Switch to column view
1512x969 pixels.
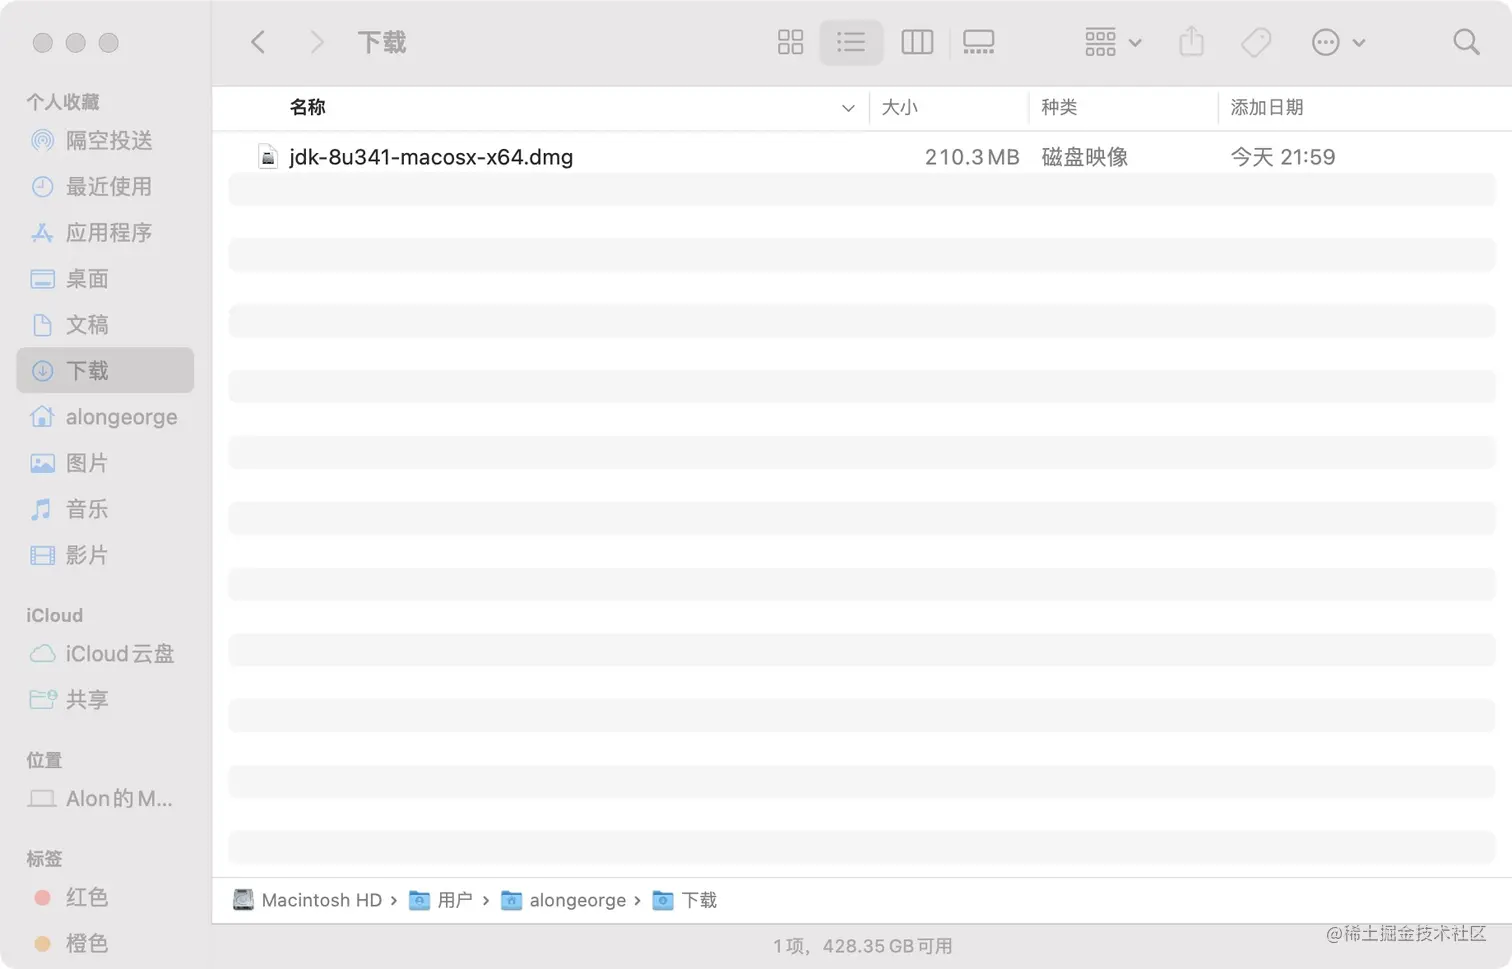click(x=917, y=42)
